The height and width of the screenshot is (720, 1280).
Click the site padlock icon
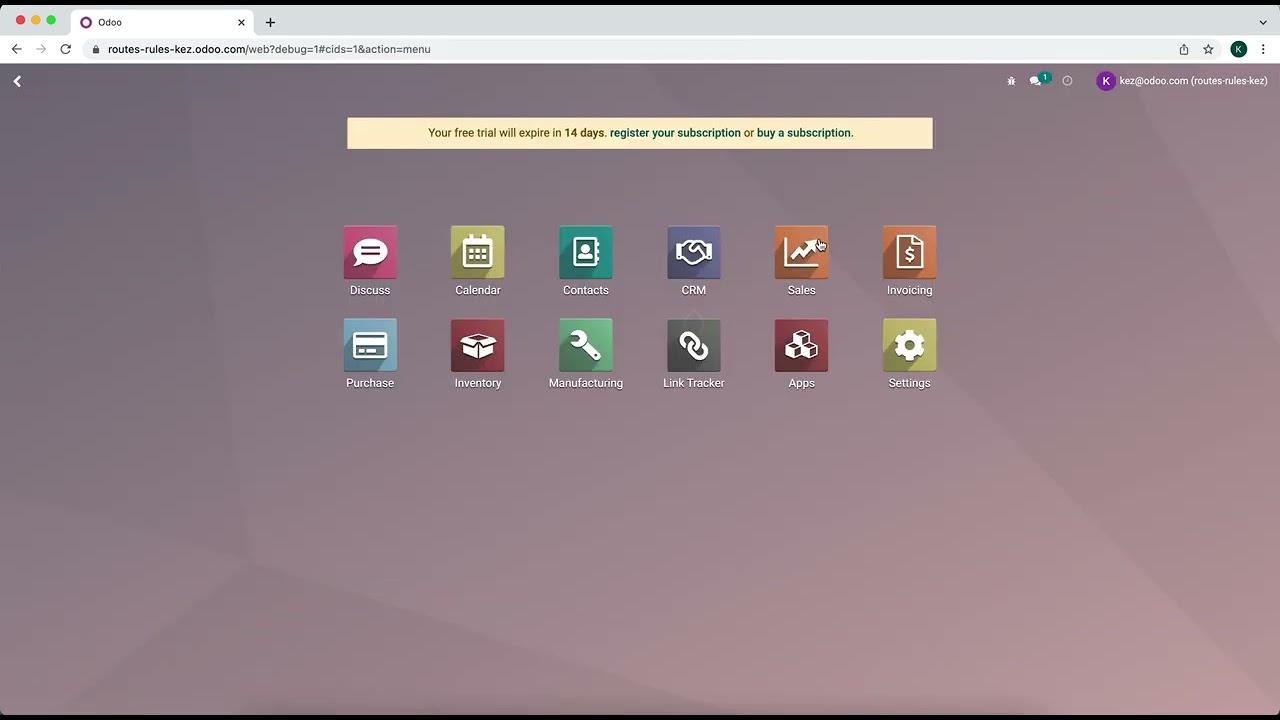pyautogui.click(x=96, y=49)
